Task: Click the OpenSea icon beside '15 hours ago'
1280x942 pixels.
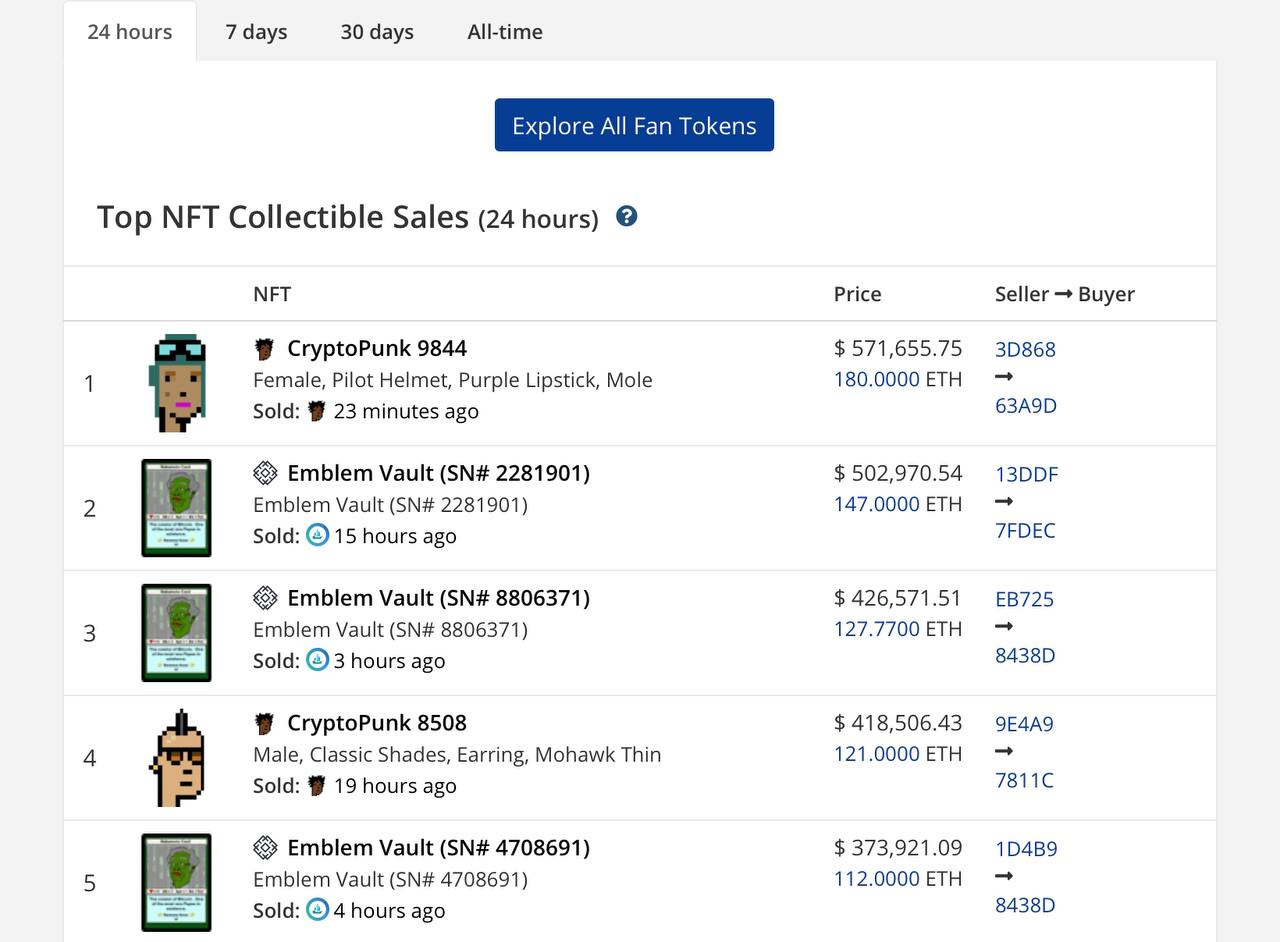Action: point(317,535)
